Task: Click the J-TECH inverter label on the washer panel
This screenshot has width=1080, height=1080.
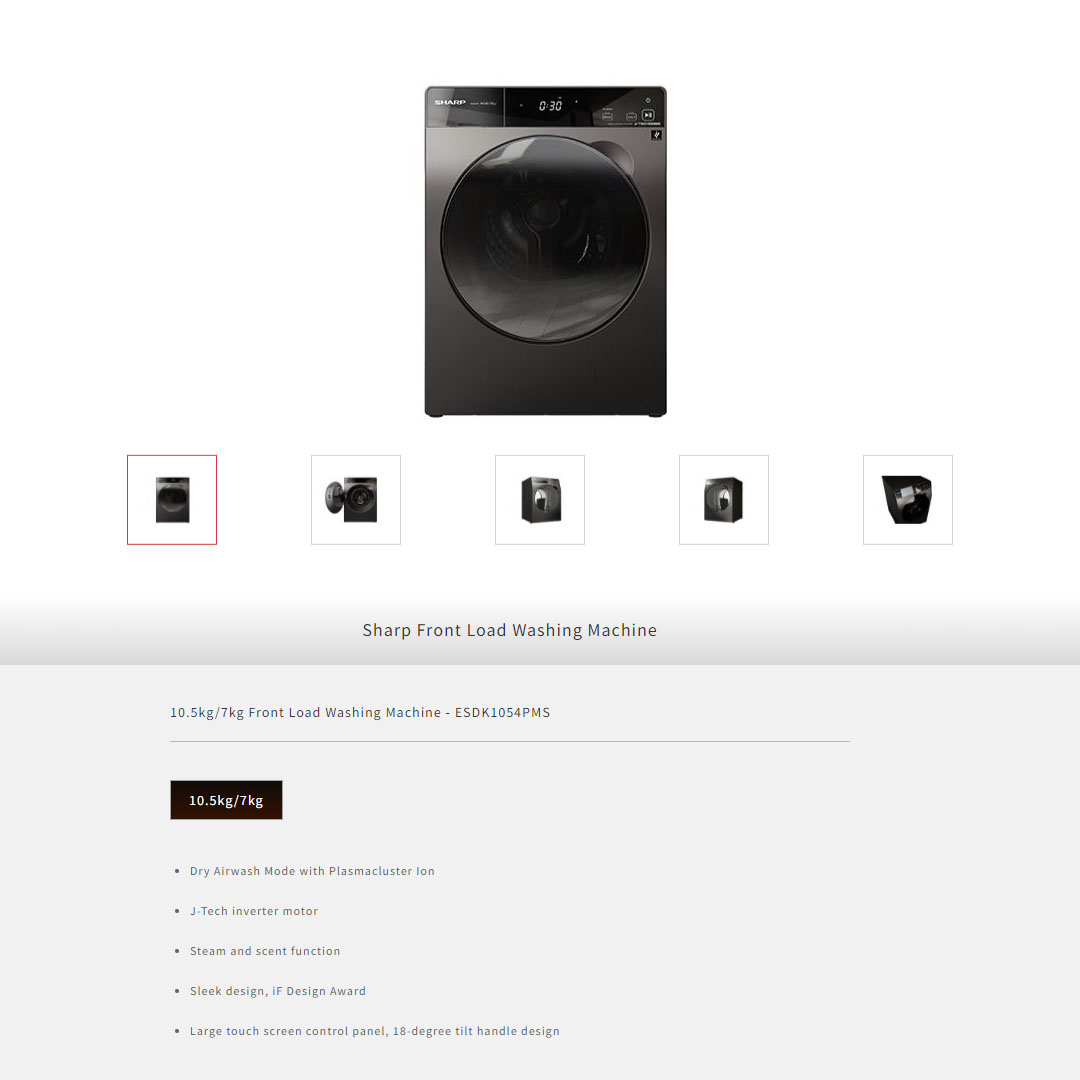Action: 647,124
